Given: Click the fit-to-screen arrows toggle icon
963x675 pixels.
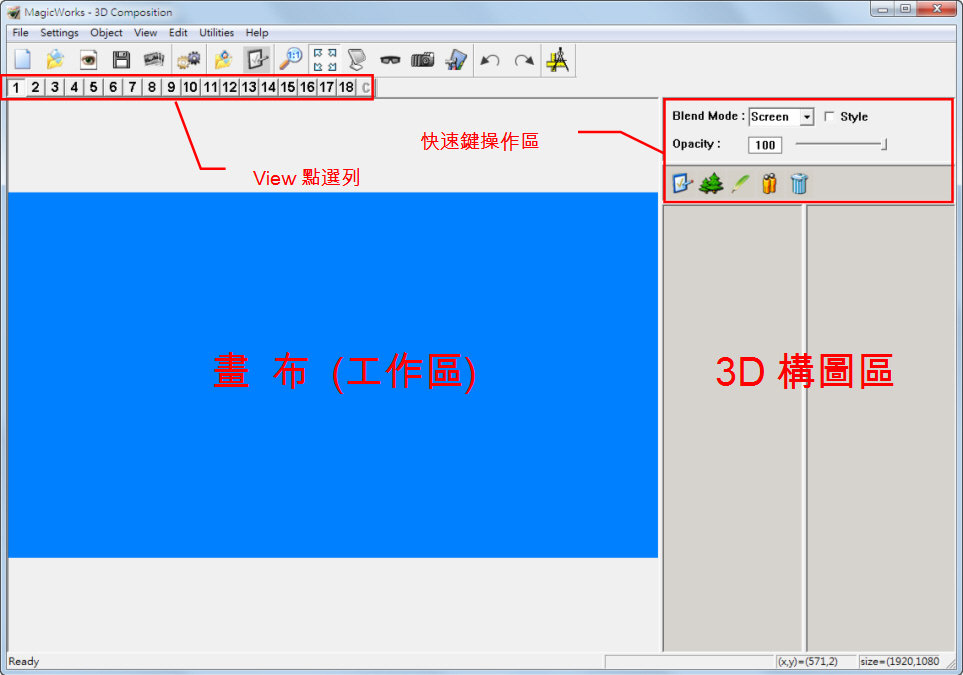Looking at the screenshot, I should click(324, 58).
